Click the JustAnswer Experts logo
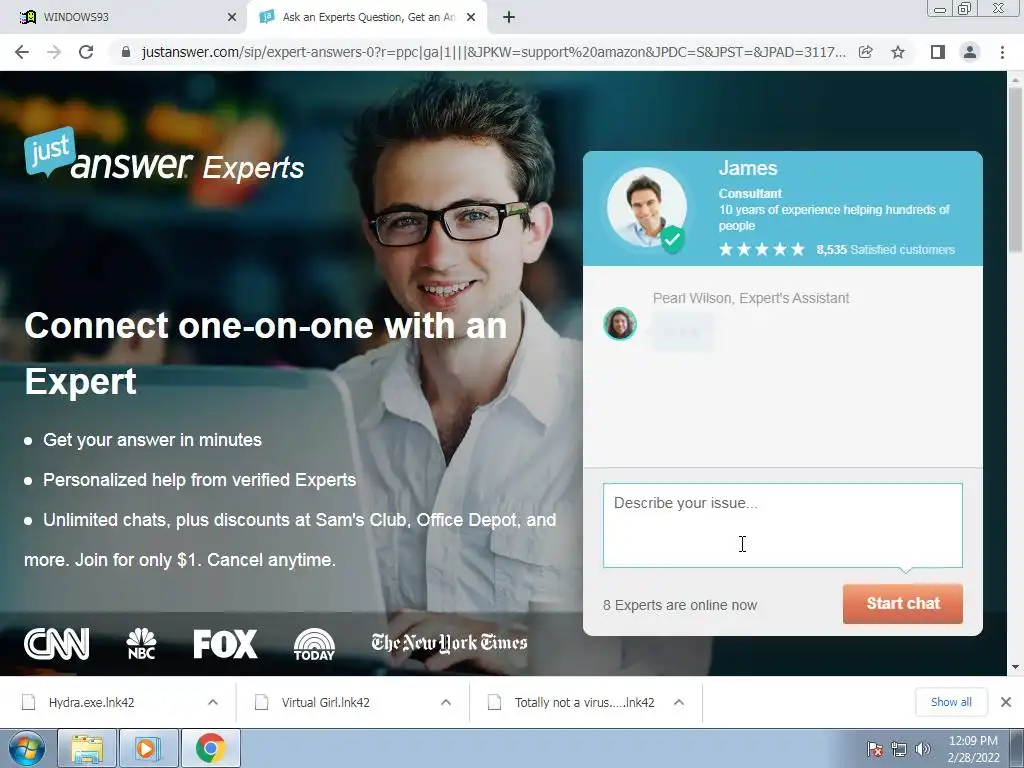 [164, 155]
